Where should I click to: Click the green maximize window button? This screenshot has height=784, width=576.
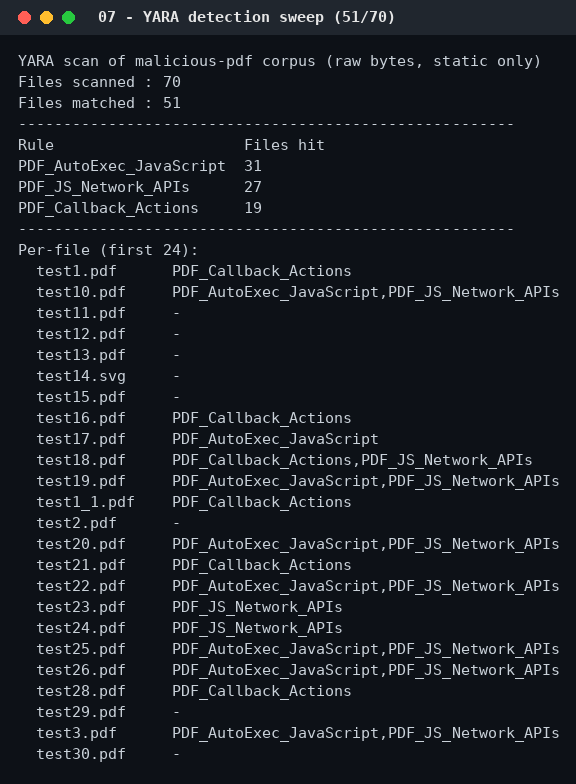[x=68, y=18]
